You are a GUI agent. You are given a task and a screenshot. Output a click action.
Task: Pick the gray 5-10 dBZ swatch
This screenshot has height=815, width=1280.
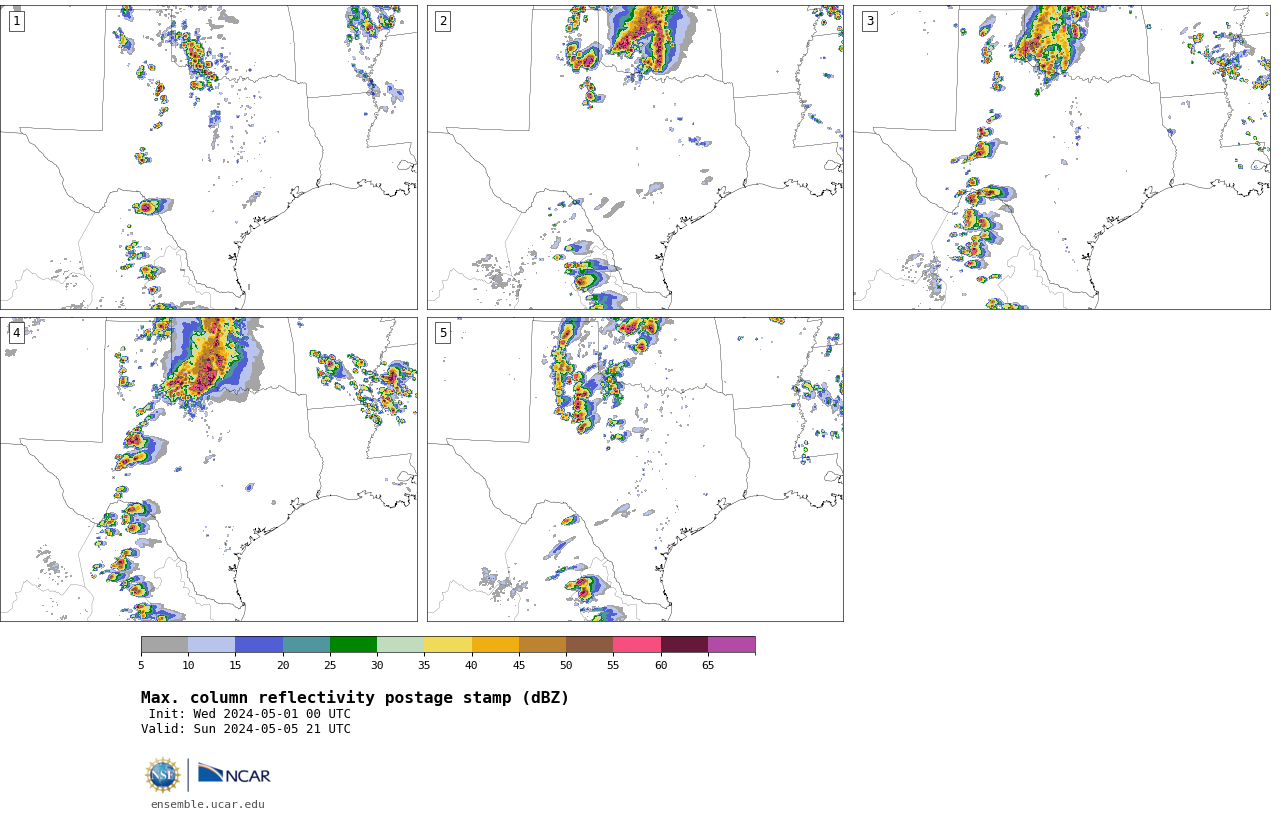[164, 645]
